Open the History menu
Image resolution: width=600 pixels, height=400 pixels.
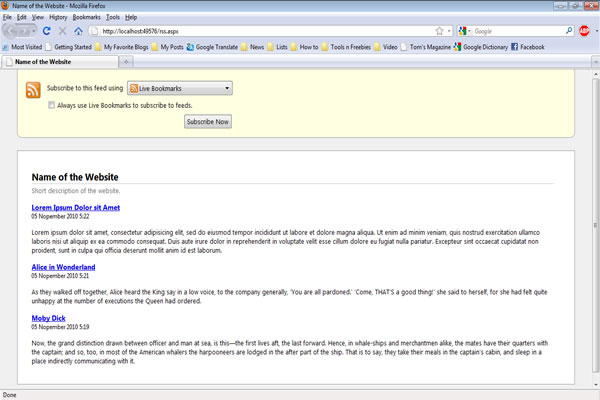pyautogui.click(x=58, y=17)
